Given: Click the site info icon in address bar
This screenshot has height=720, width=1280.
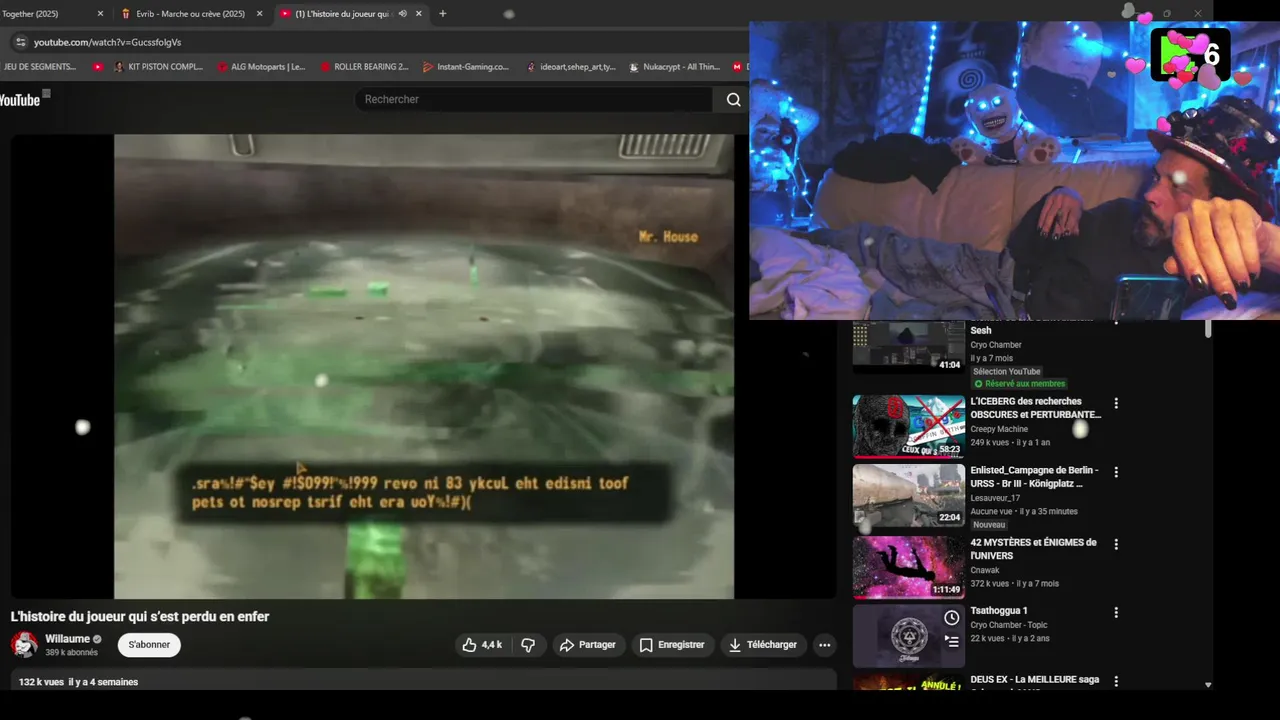Looking at the screenshot, I should pyautogui.click(x=20, y=42).
